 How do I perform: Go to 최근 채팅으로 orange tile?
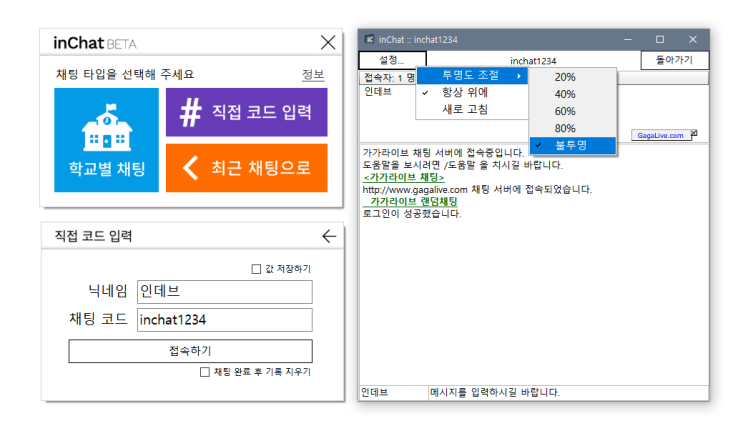pyautogui.click(x=246, y=168)
